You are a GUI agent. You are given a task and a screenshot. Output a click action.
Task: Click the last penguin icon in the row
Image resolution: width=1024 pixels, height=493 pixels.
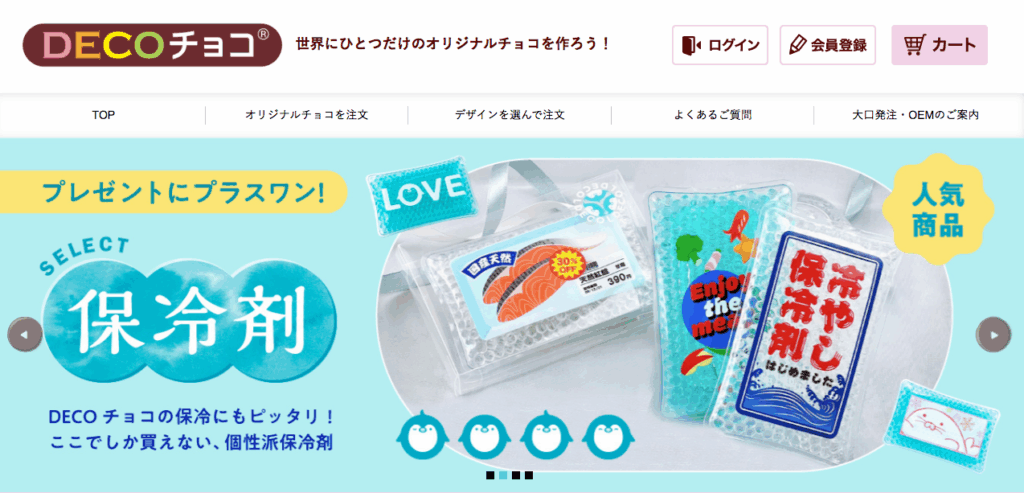click(x=607, y=435)
